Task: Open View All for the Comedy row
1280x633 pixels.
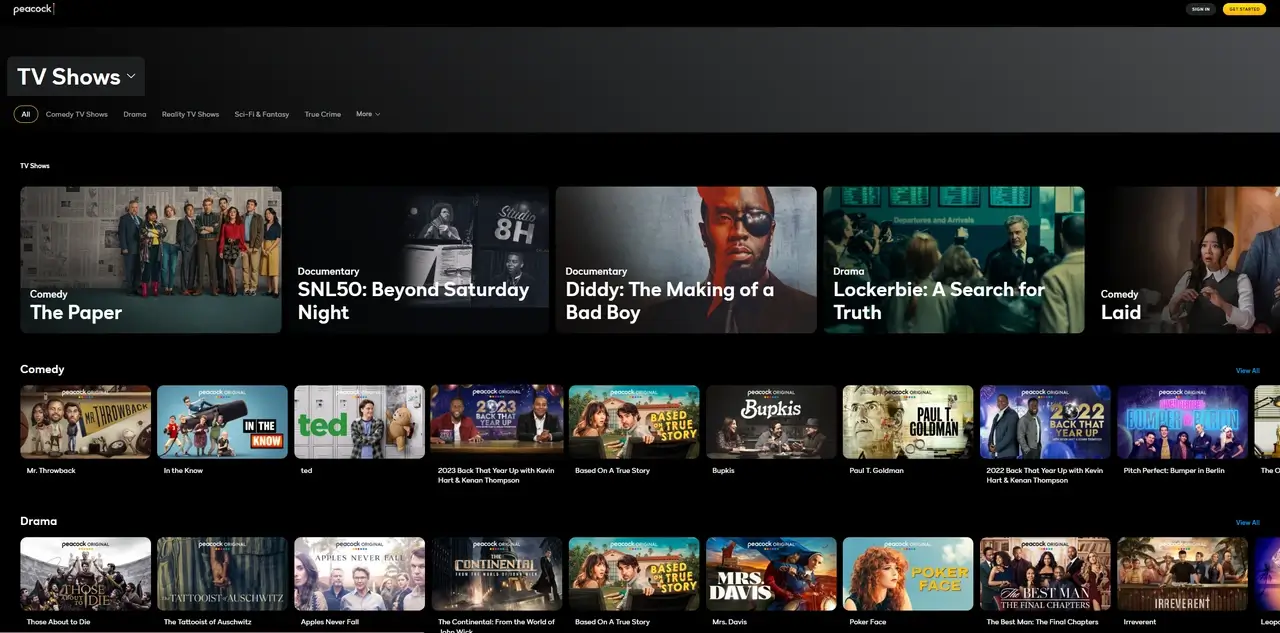Action: (x=1247, y=370)
